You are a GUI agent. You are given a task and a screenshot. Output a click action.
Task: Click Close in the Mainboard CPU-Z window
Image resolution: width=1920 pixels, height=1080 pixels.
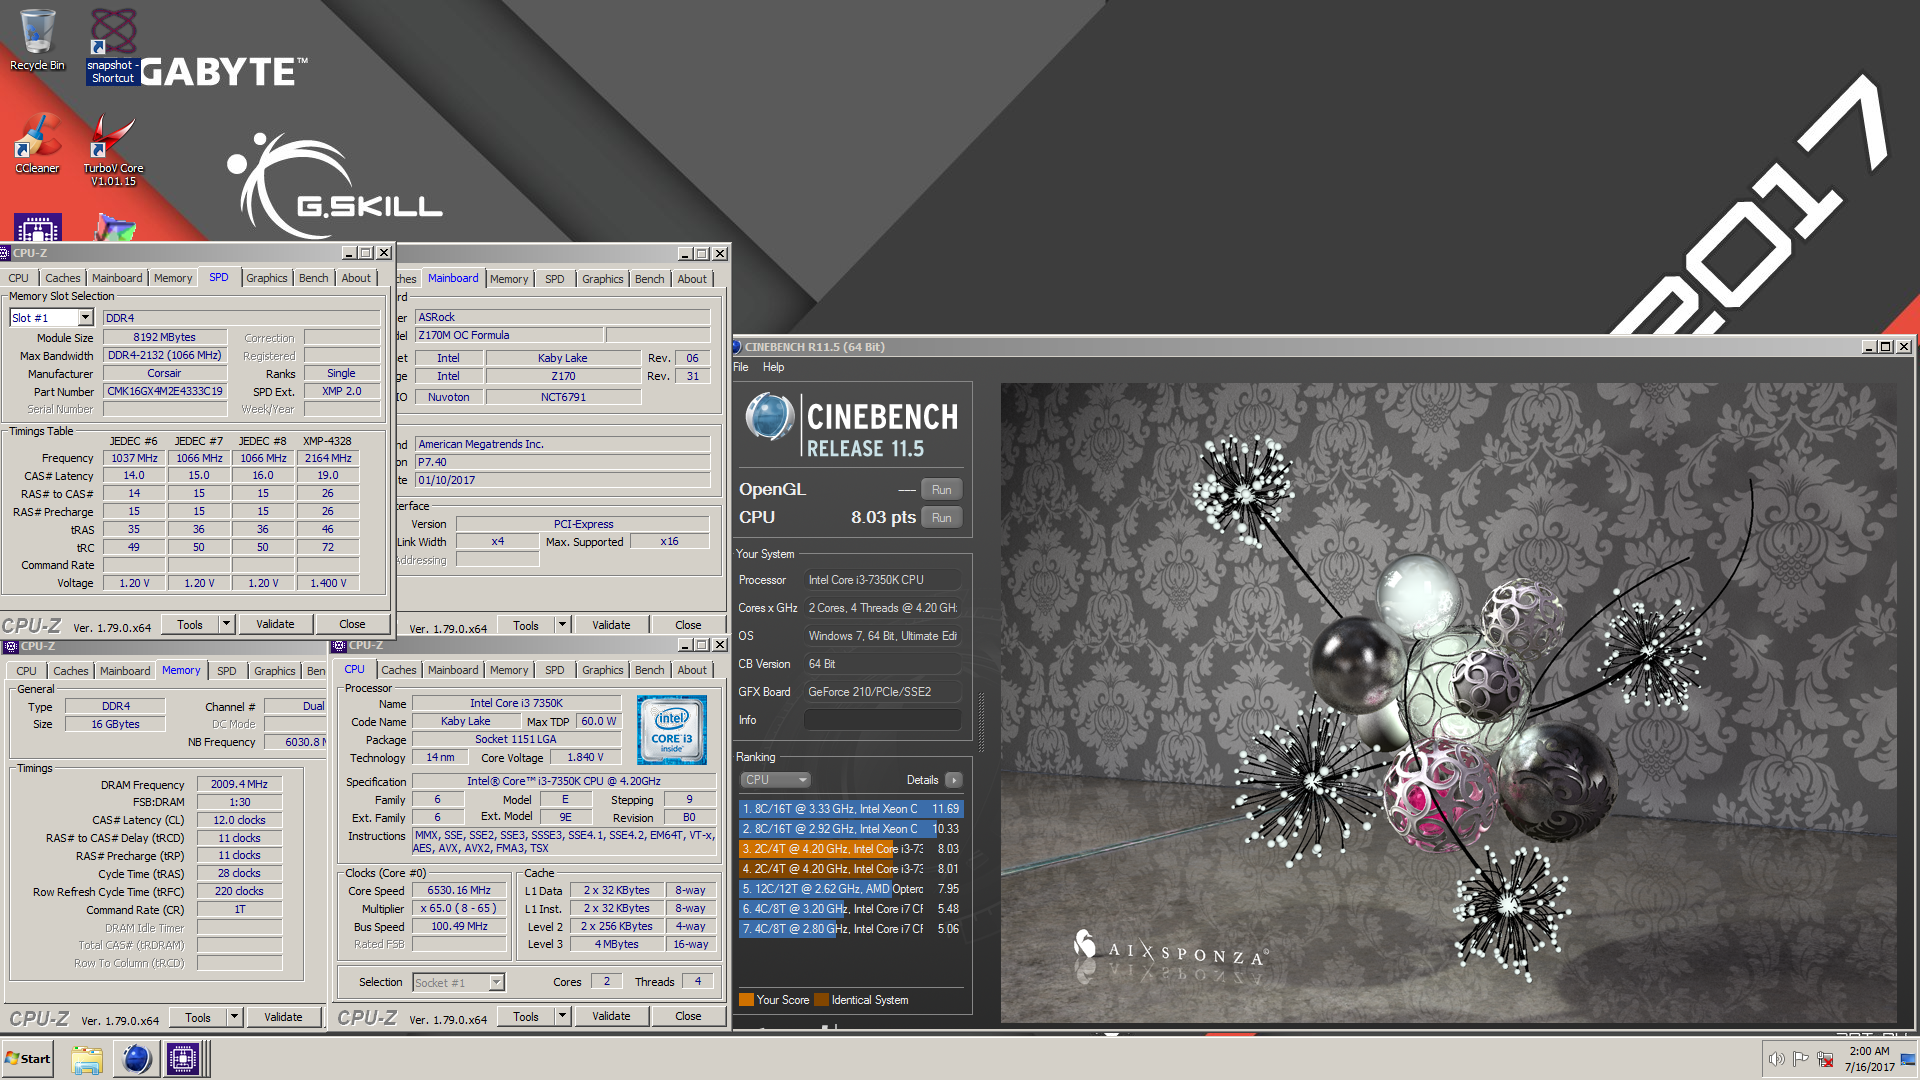click(688, 625)
